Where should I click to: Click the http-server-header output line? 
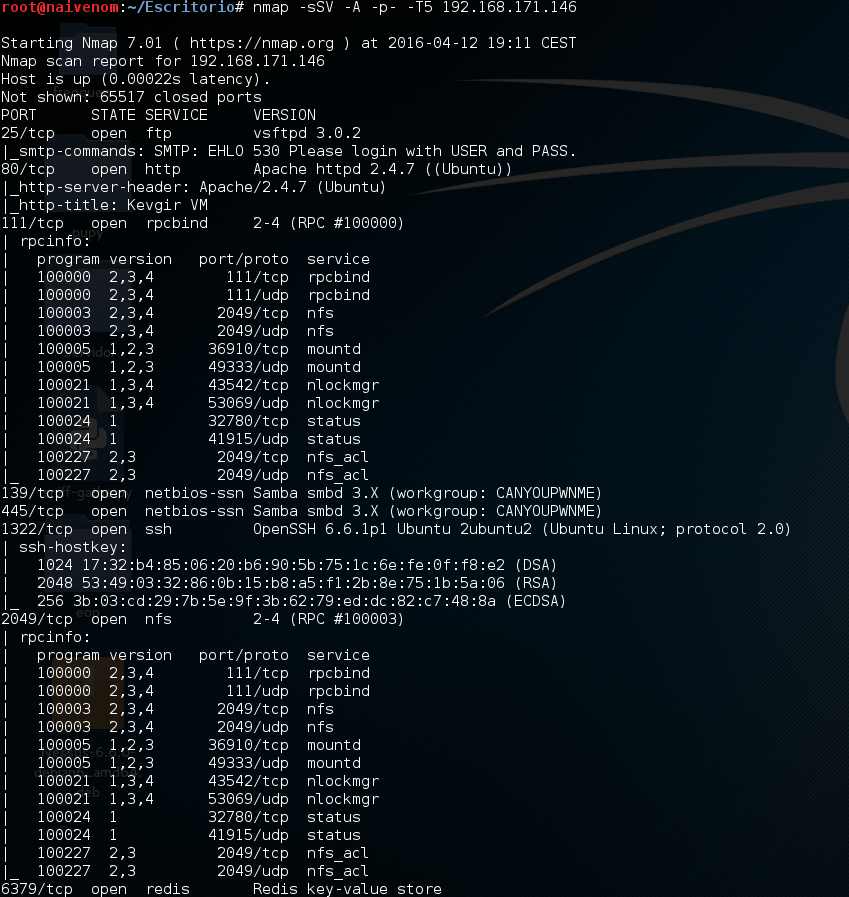[194, 187]
